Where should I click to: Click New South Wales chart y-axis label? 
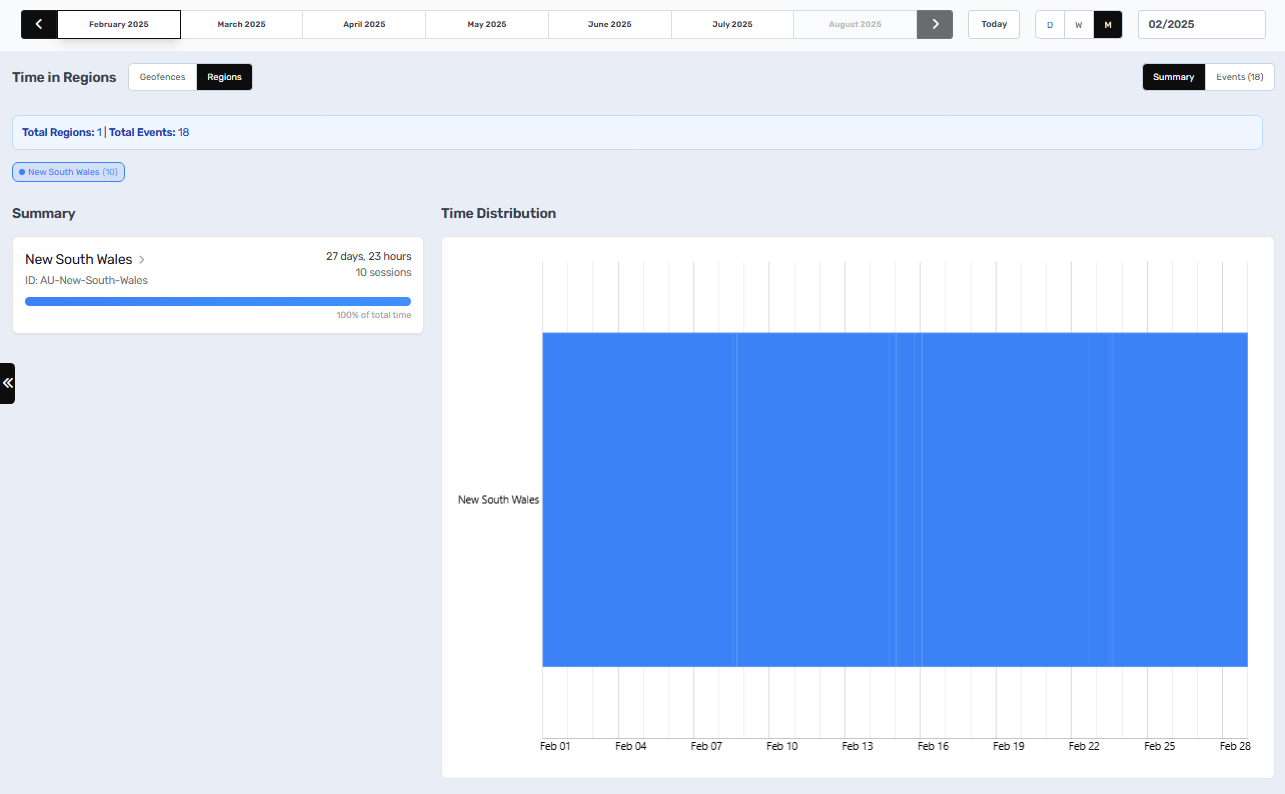pyautogui.click(x=498, y=499)
